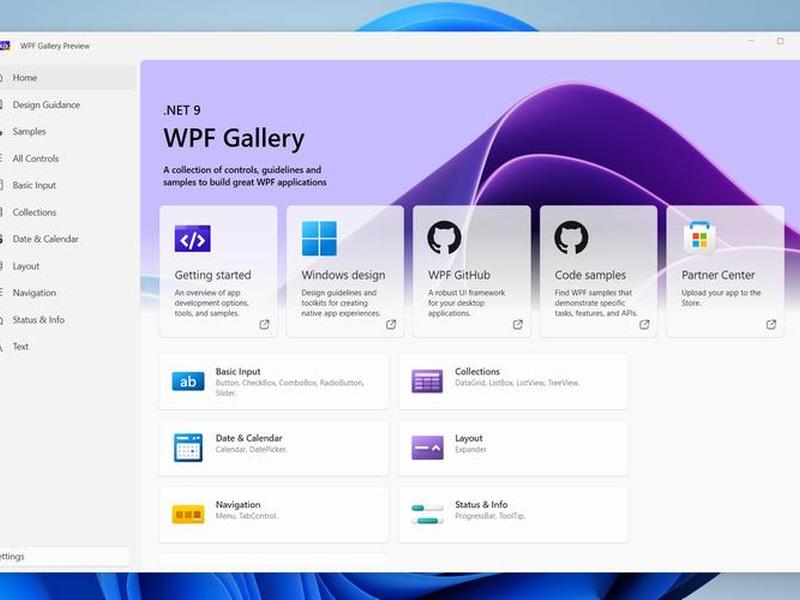This screenshot has width=800, height=600.
Task: Click 'Upload your app to the Store.' text
Action: coord(721,297)
